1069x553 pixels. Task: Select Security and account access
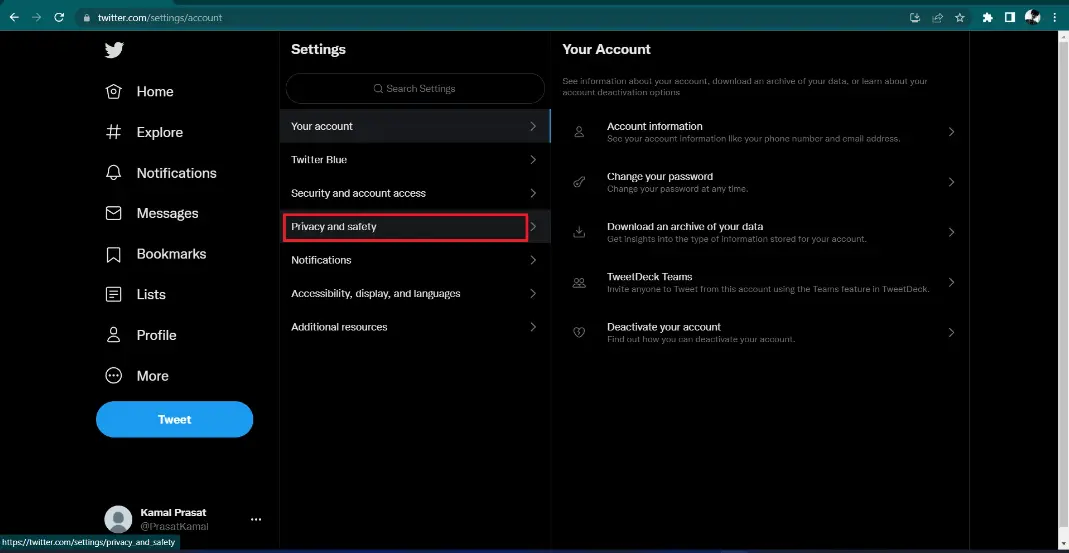415,193
